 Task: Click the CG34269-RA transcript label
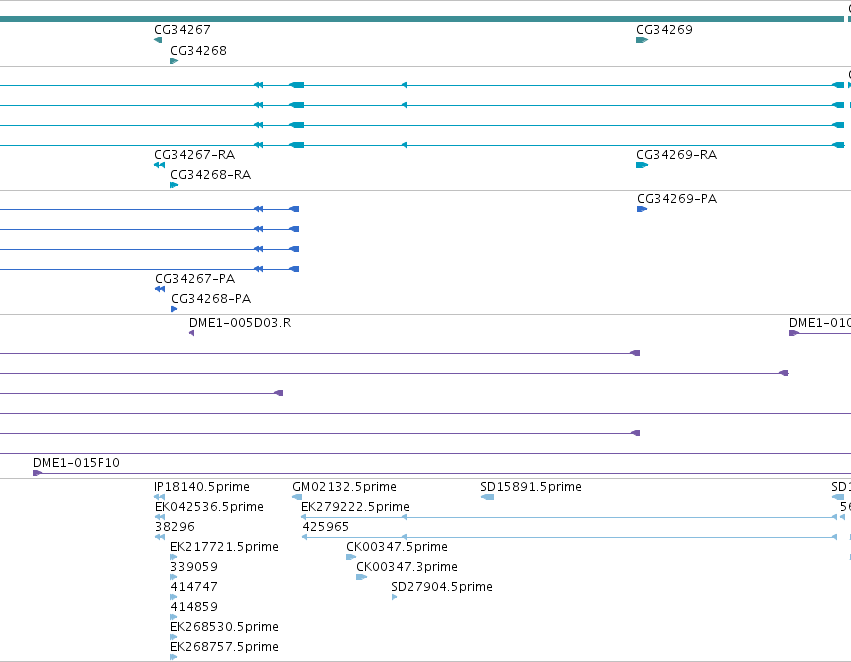676,155
